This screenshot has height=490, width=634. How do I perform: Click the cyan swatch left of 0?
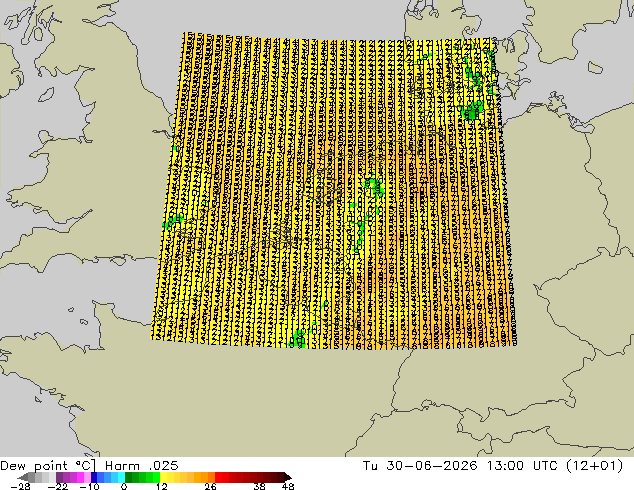pyautogui.click(x=122, y=477)
